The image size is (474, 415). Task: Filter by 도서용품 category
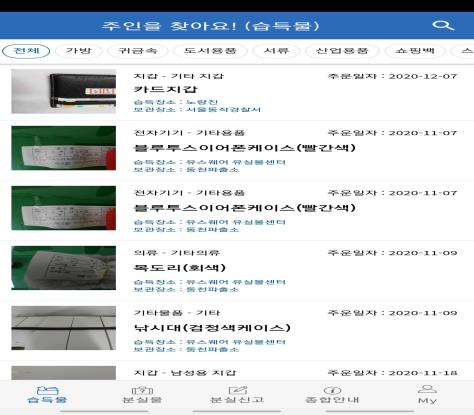210,51
